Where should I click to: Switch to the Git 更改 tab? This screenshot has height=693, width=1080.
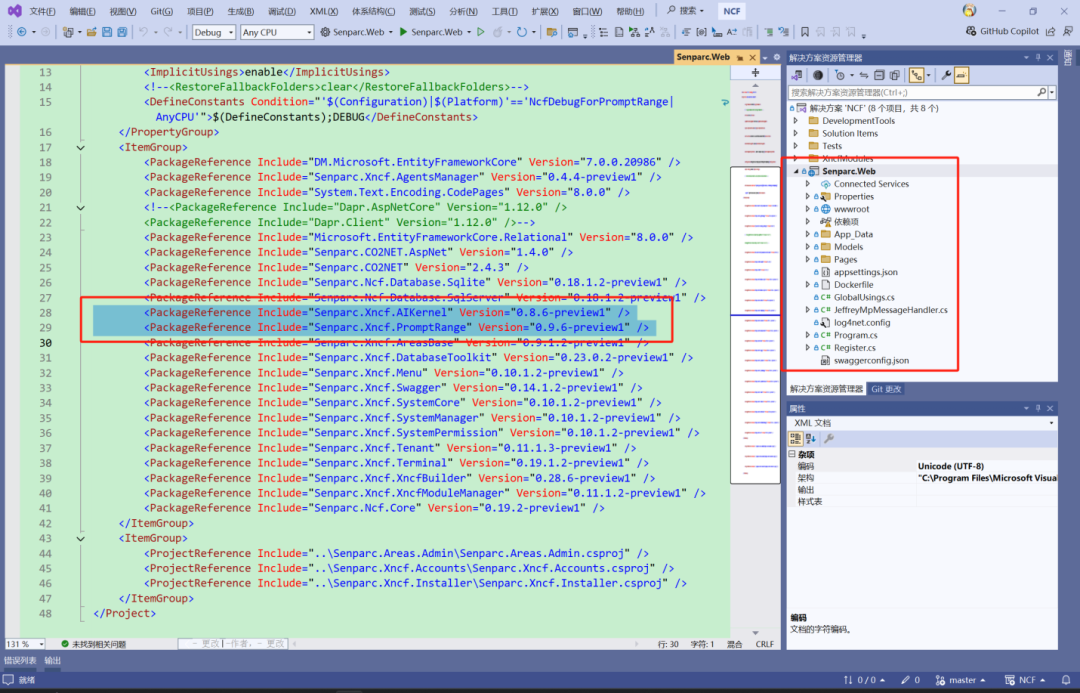886,389
